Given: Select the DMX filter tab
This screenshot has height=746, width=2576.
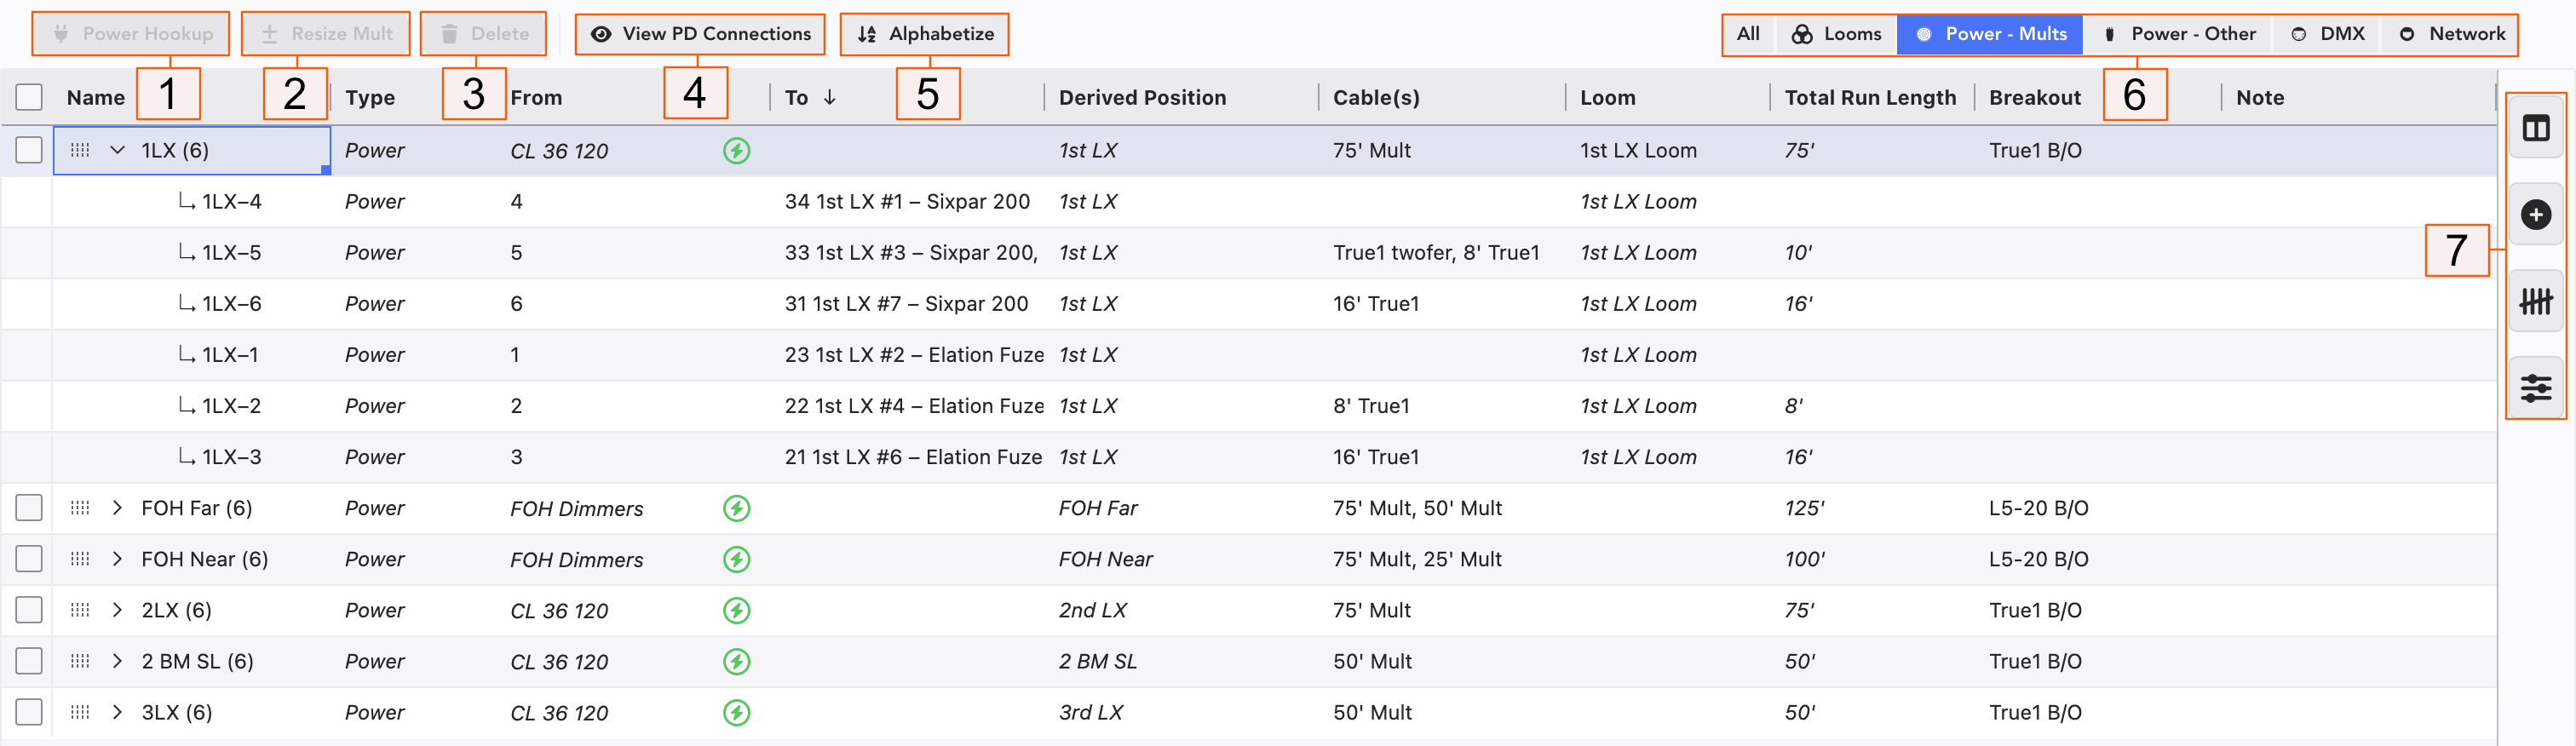Looking at the screenshot, I should [x=2327, y=34].
